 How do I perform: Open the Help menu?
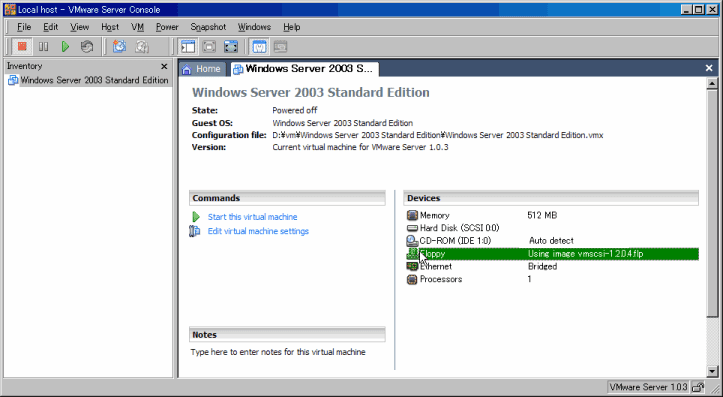pos(291,27)
